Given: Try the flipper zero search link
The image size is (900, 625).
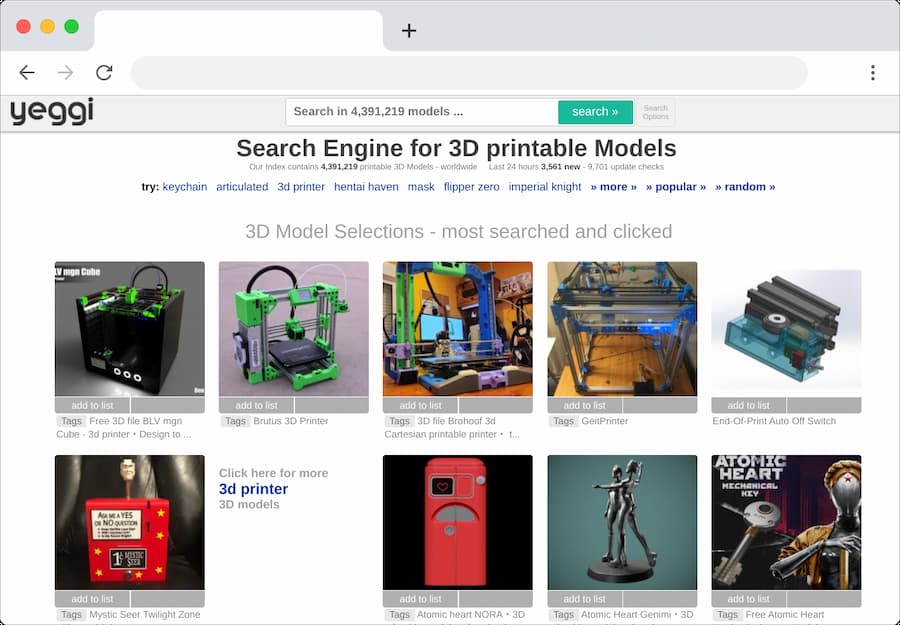Looking at the screenshot, I should pyautogui.click(x=471, y=187).
